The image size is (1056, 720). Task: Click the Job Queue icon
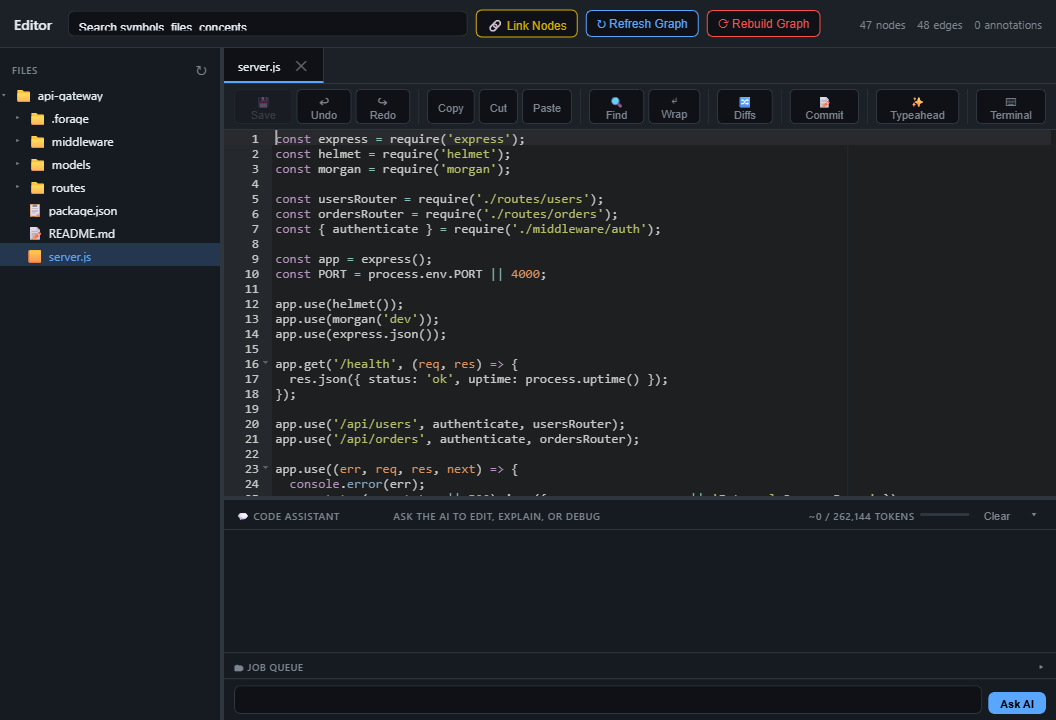[238, 667]
